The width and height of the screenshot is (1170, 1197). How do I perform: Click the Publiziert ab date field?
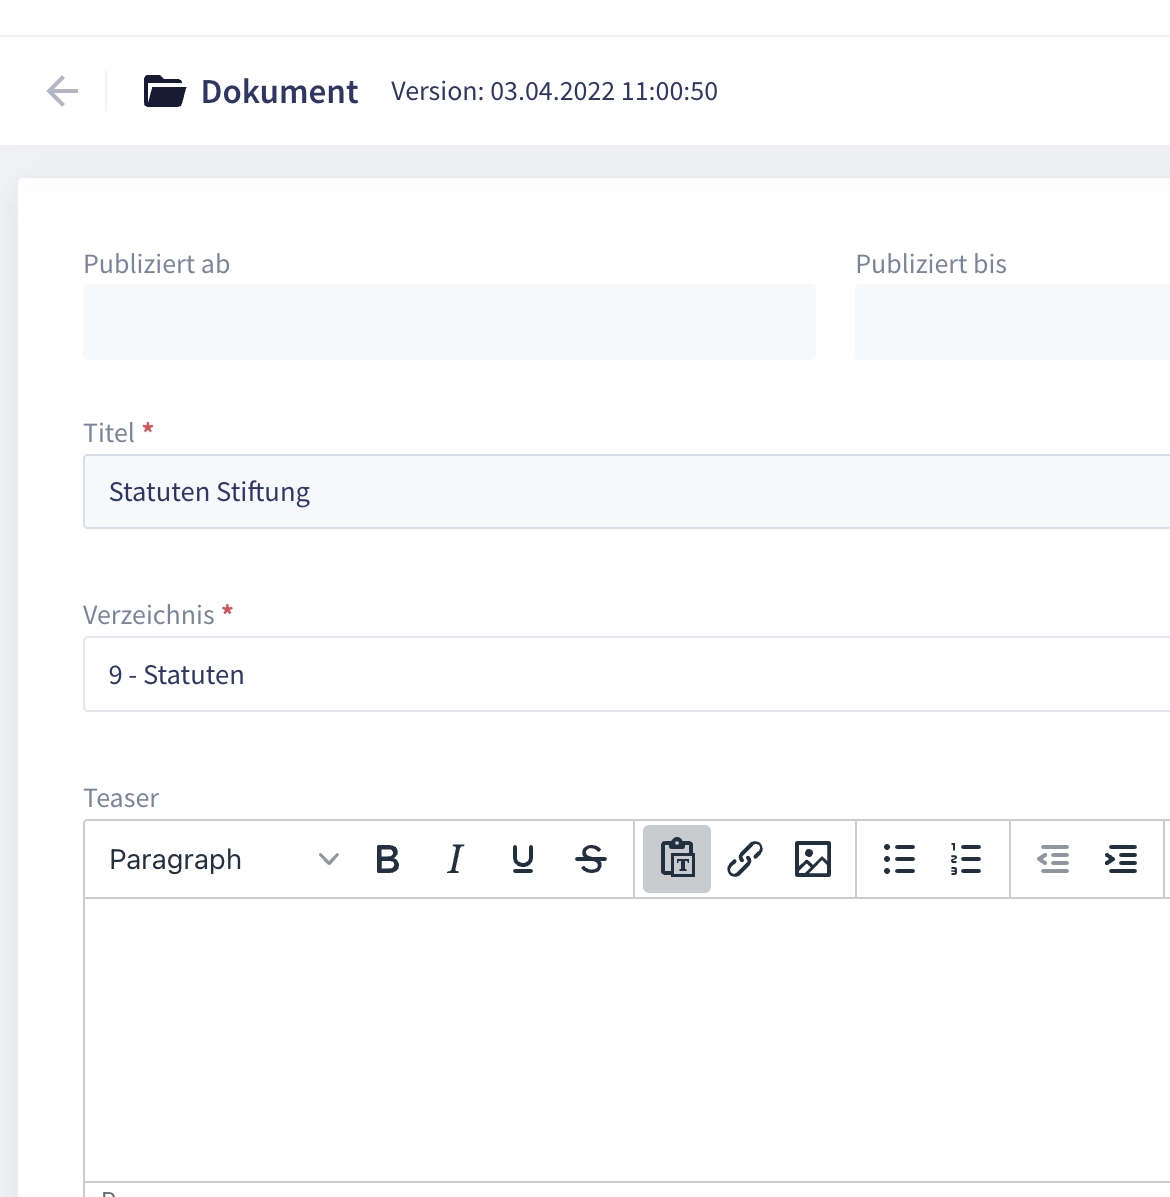pyautogui.click(x=449, y=322)
